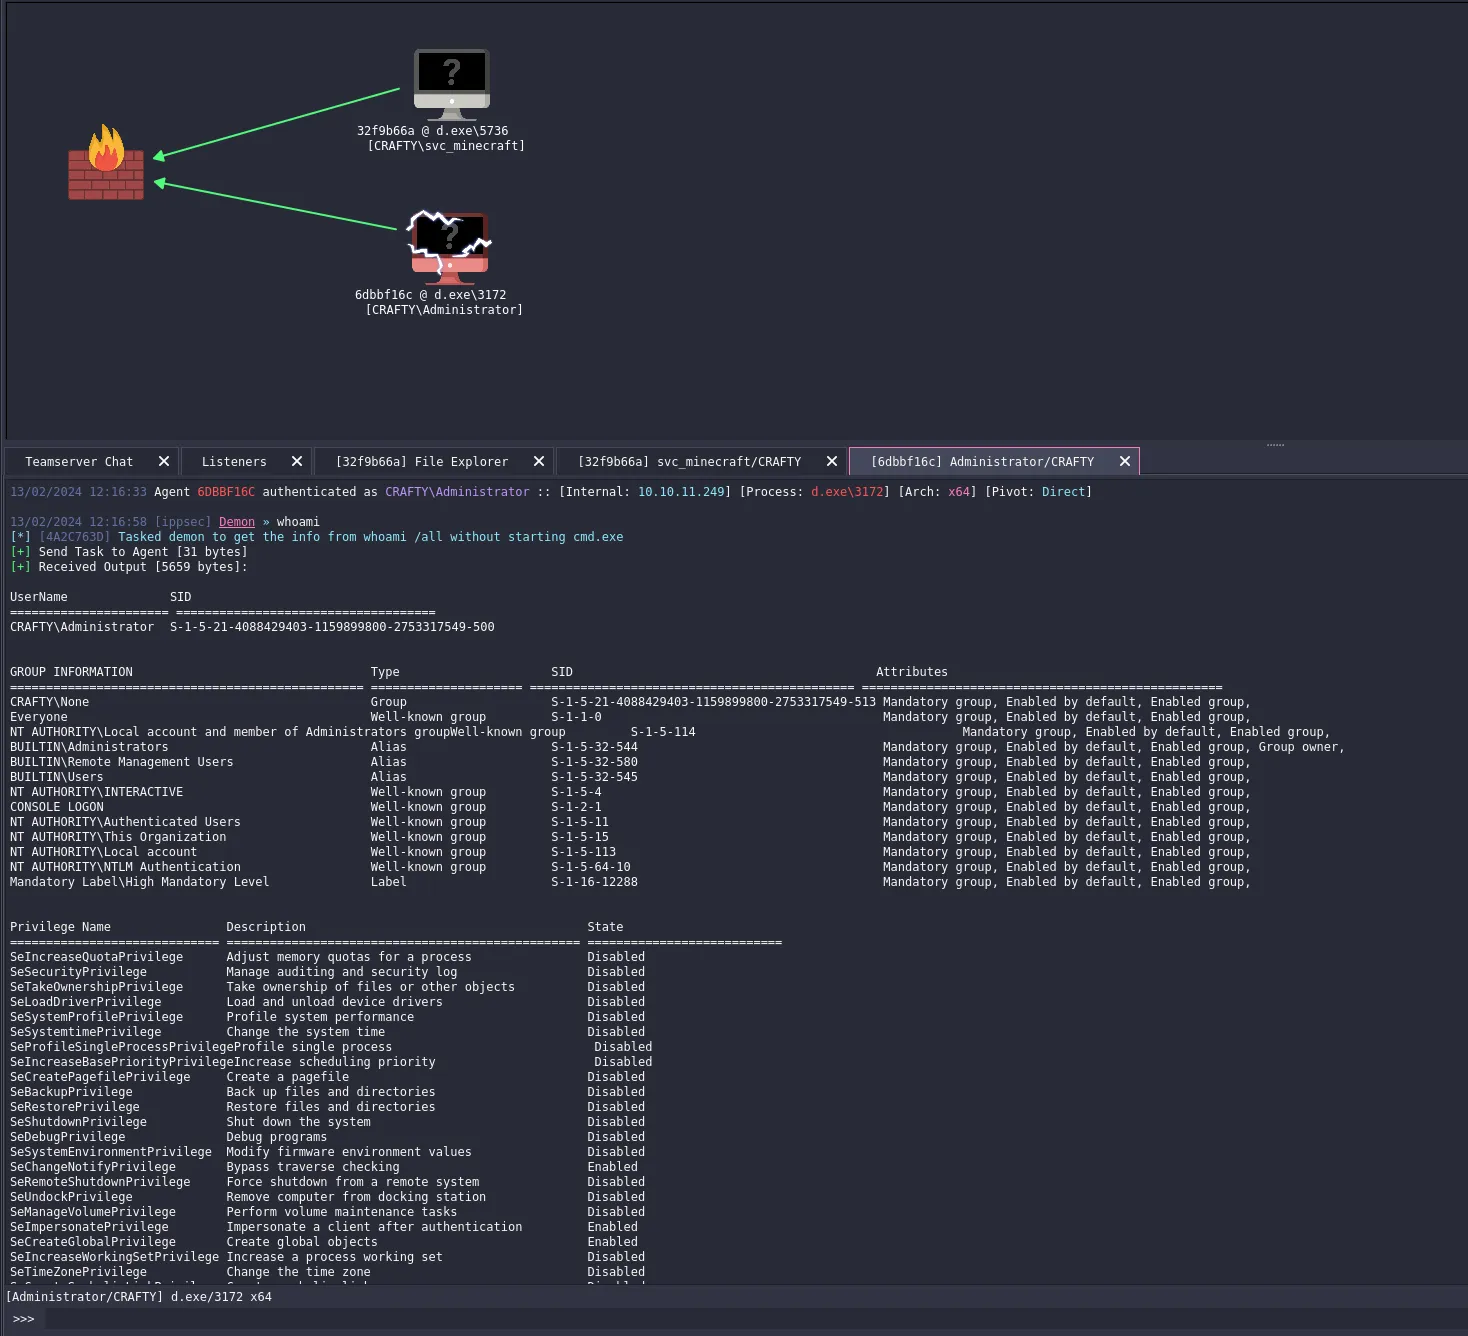This screenshot has width=1468, height=1336.
Task: Select the svc_minecraft agent computer icon
Action: pos(452,84)
